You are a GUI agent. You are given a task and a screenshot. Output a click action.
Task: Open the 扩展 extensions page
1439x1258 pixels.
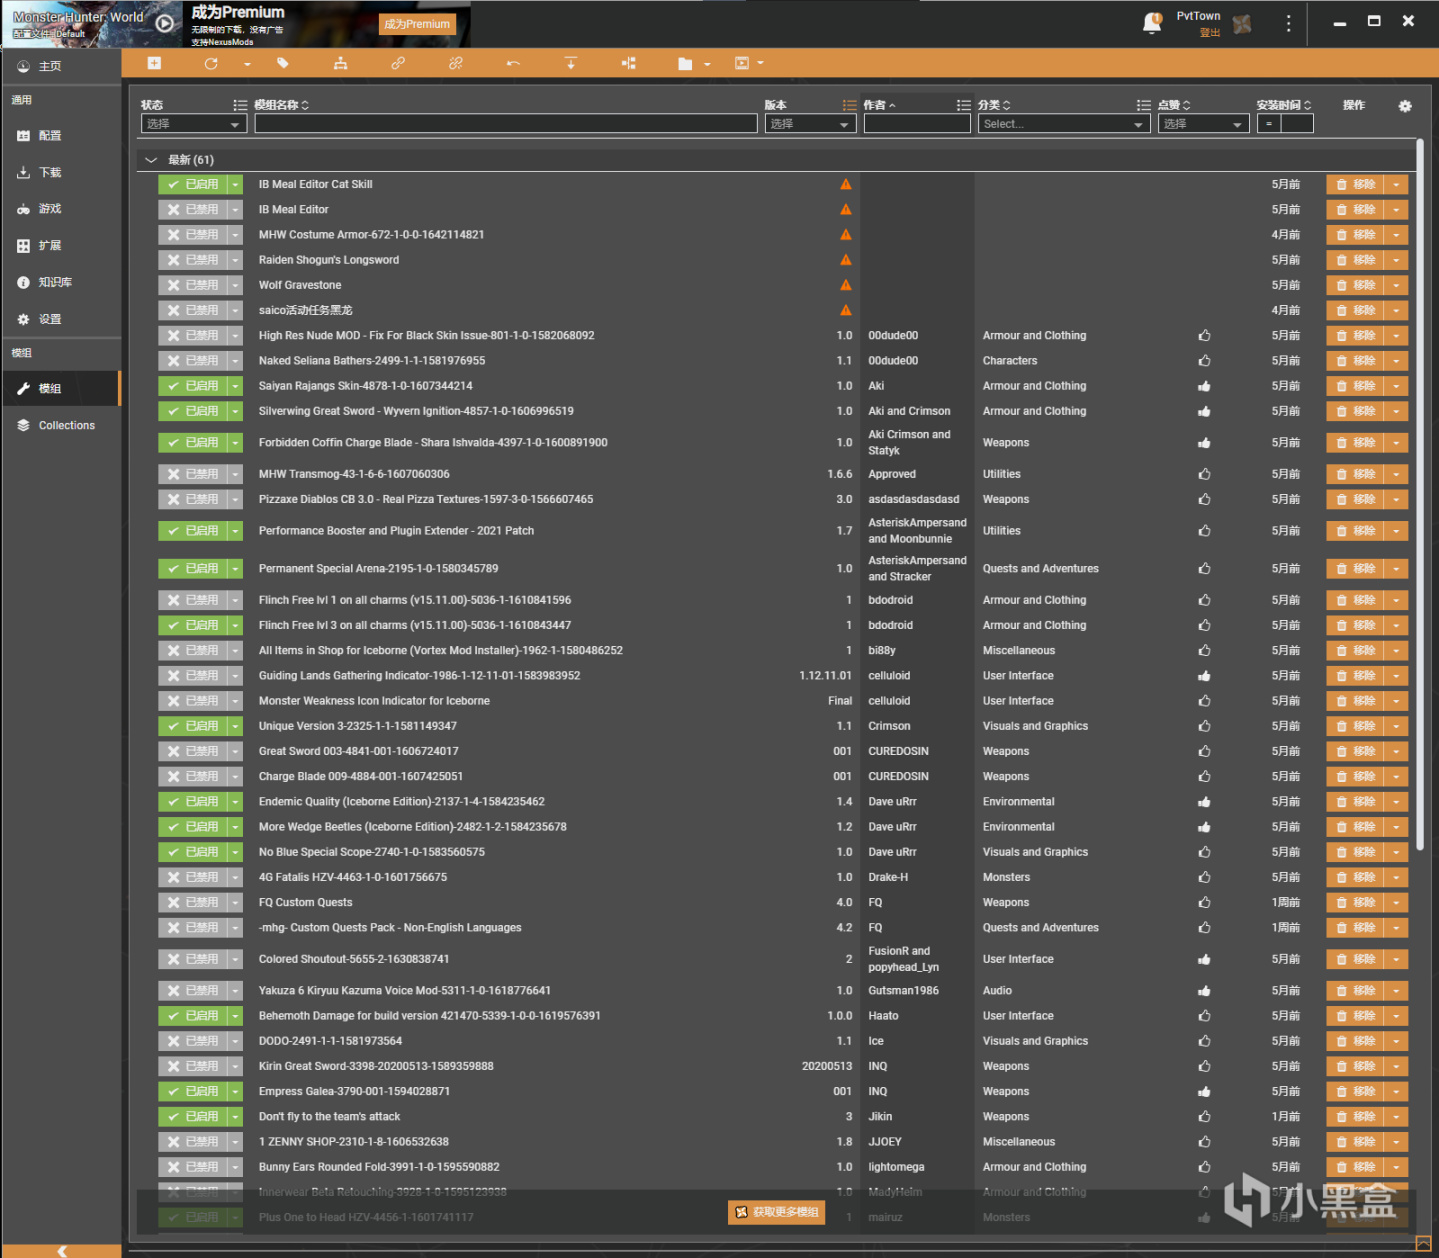[61, 246]
